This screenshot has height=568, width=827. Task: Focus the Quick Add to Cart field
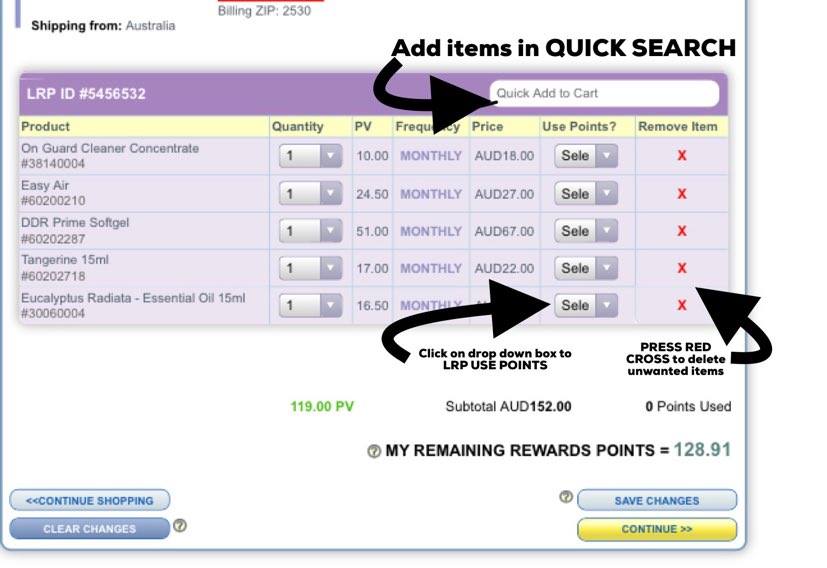tap(604, 93)
